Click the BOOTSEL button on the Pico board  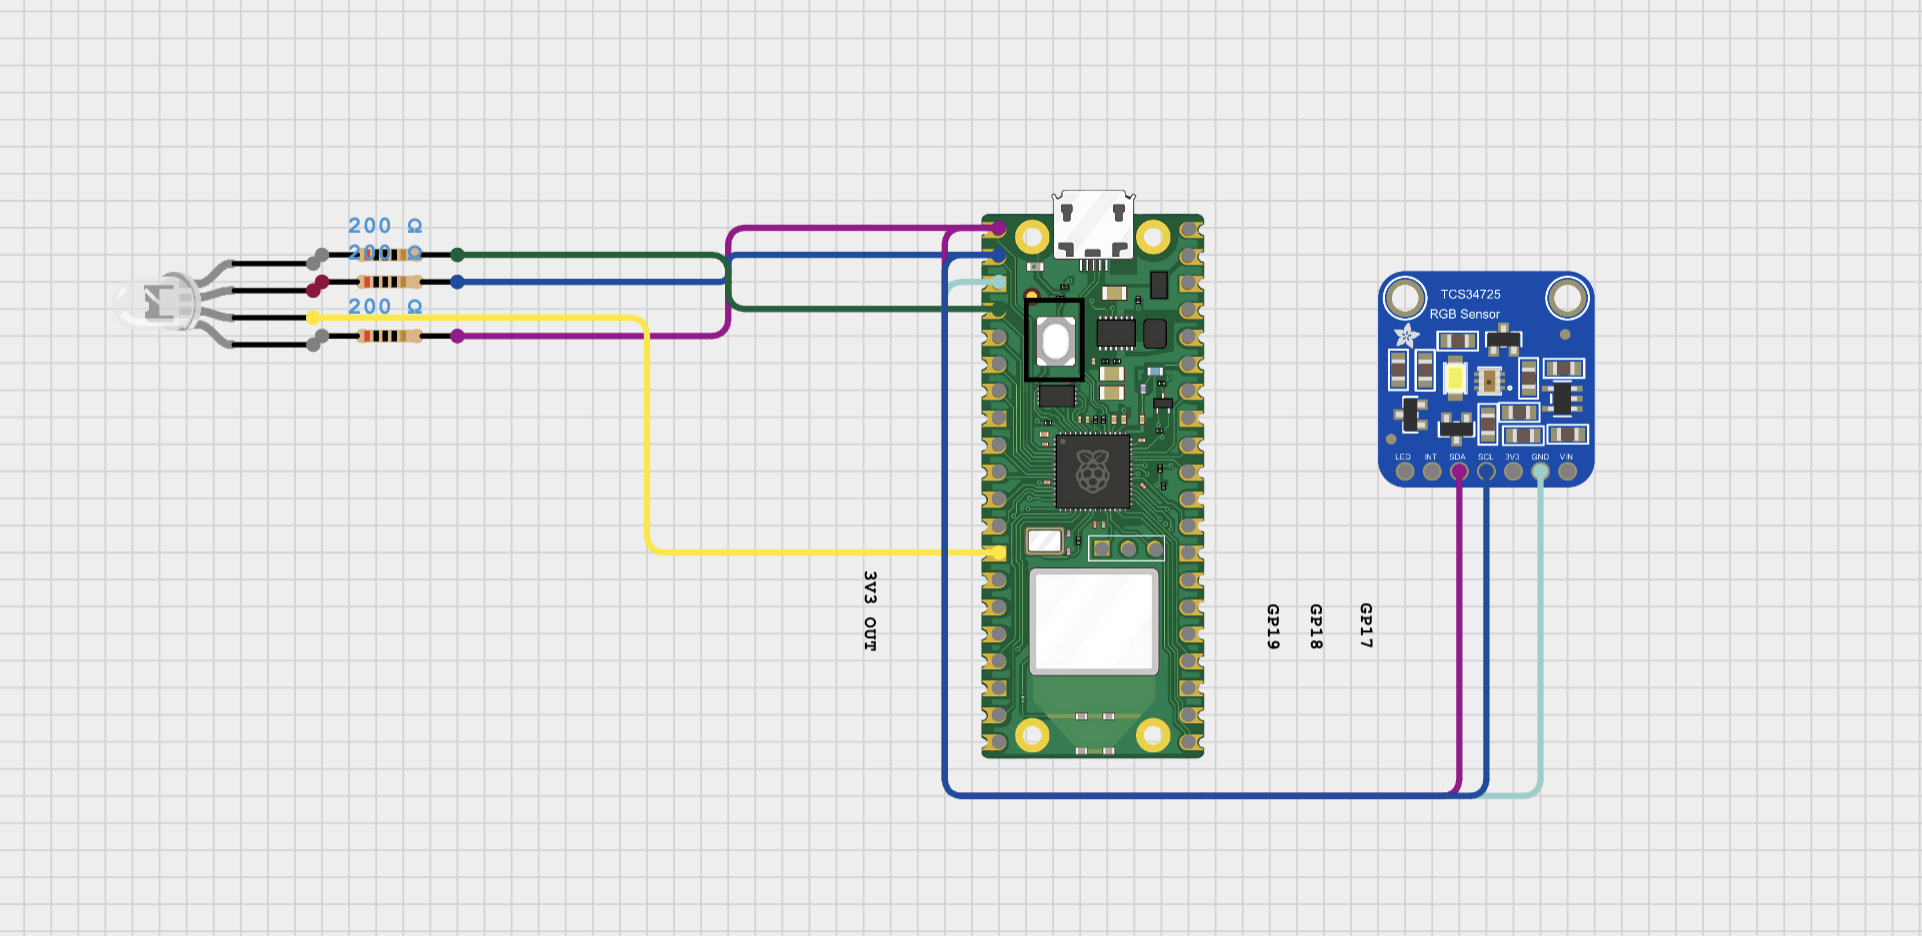[x=1055, y=341]
